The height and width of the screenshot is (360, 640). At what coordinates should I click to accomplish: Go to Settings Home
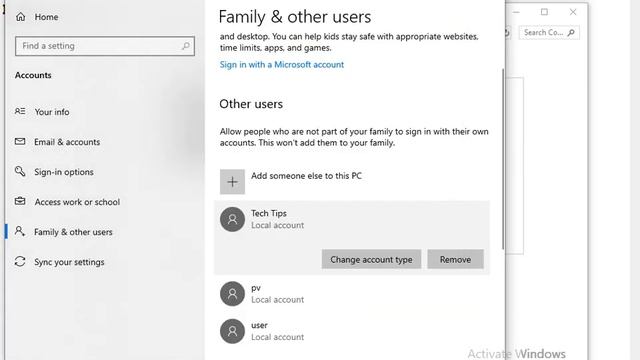[37, 17]
